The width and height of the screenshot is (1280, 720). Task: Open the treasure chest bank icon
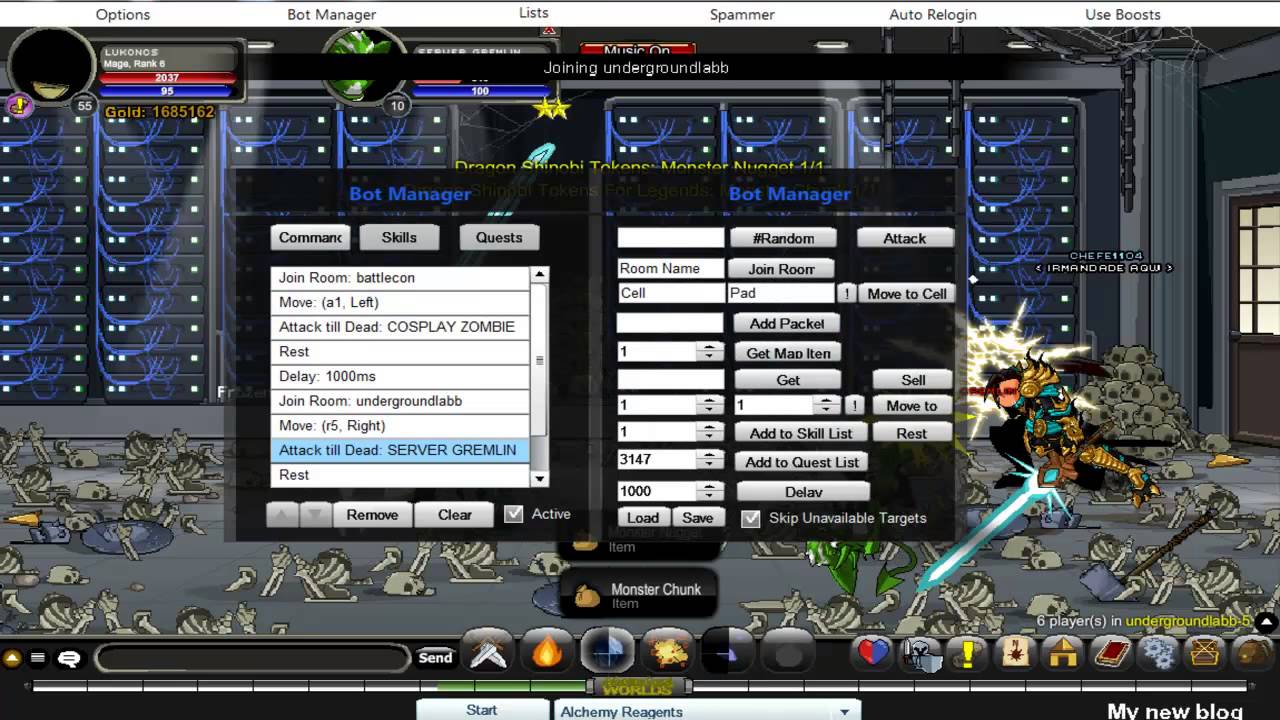1206,653
